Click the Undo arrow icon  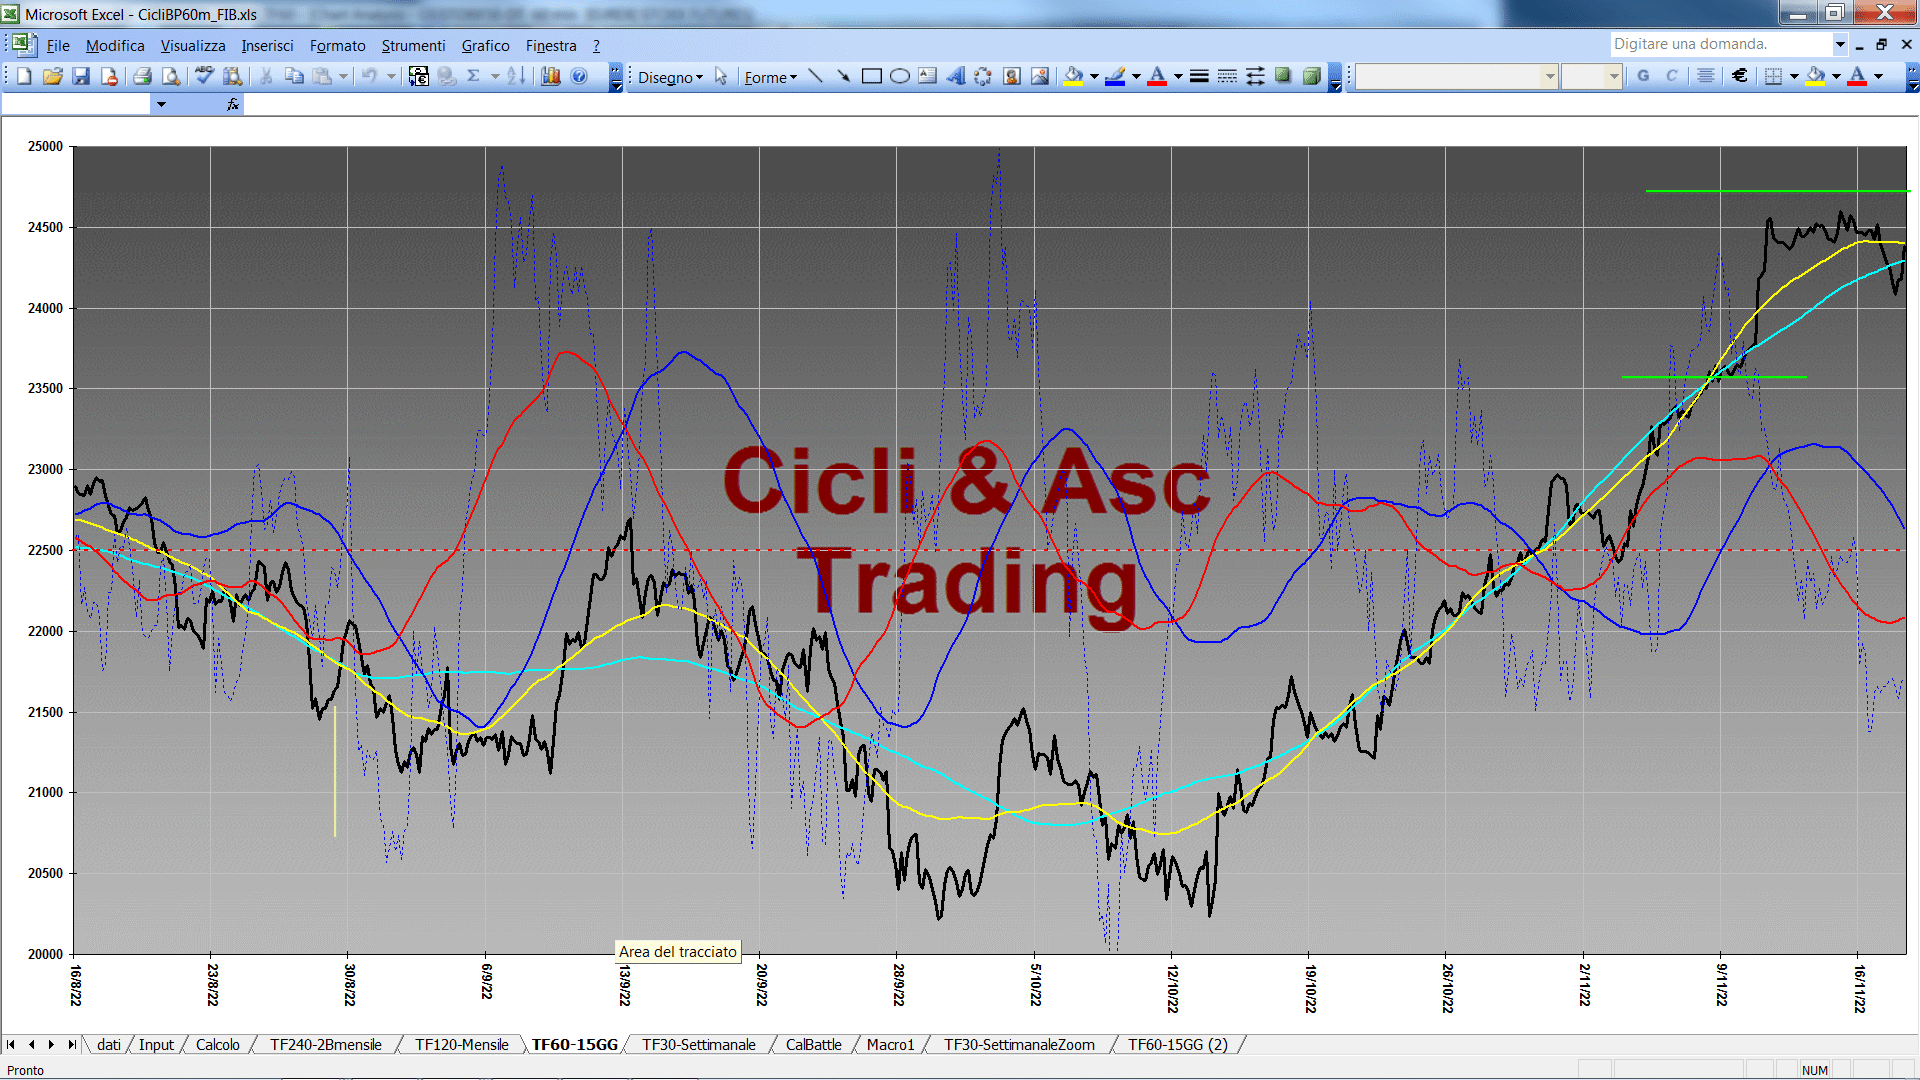click(x=370, y=76)
